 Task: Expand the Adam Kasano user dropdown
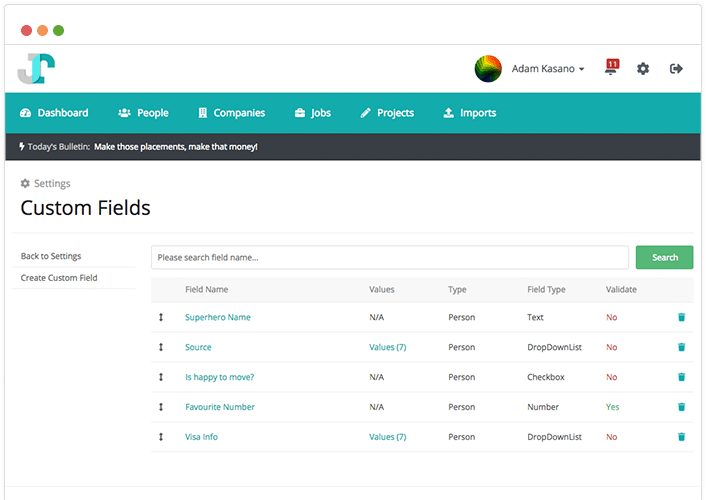click(548, 69)
